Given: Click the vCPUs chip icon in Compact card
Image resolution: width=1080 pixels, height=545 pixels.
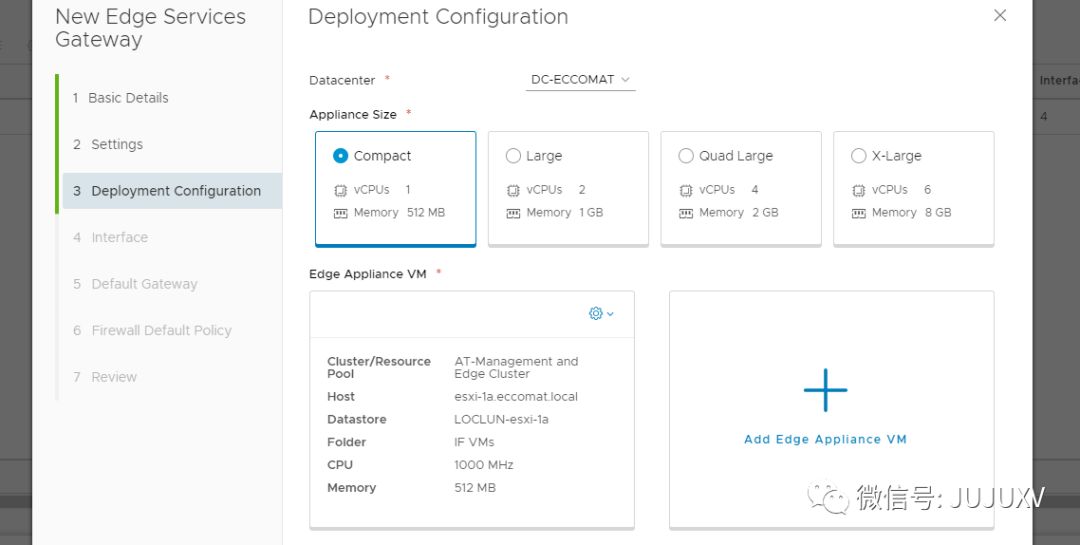Looking at the screenshot, I should pos(340,190).
